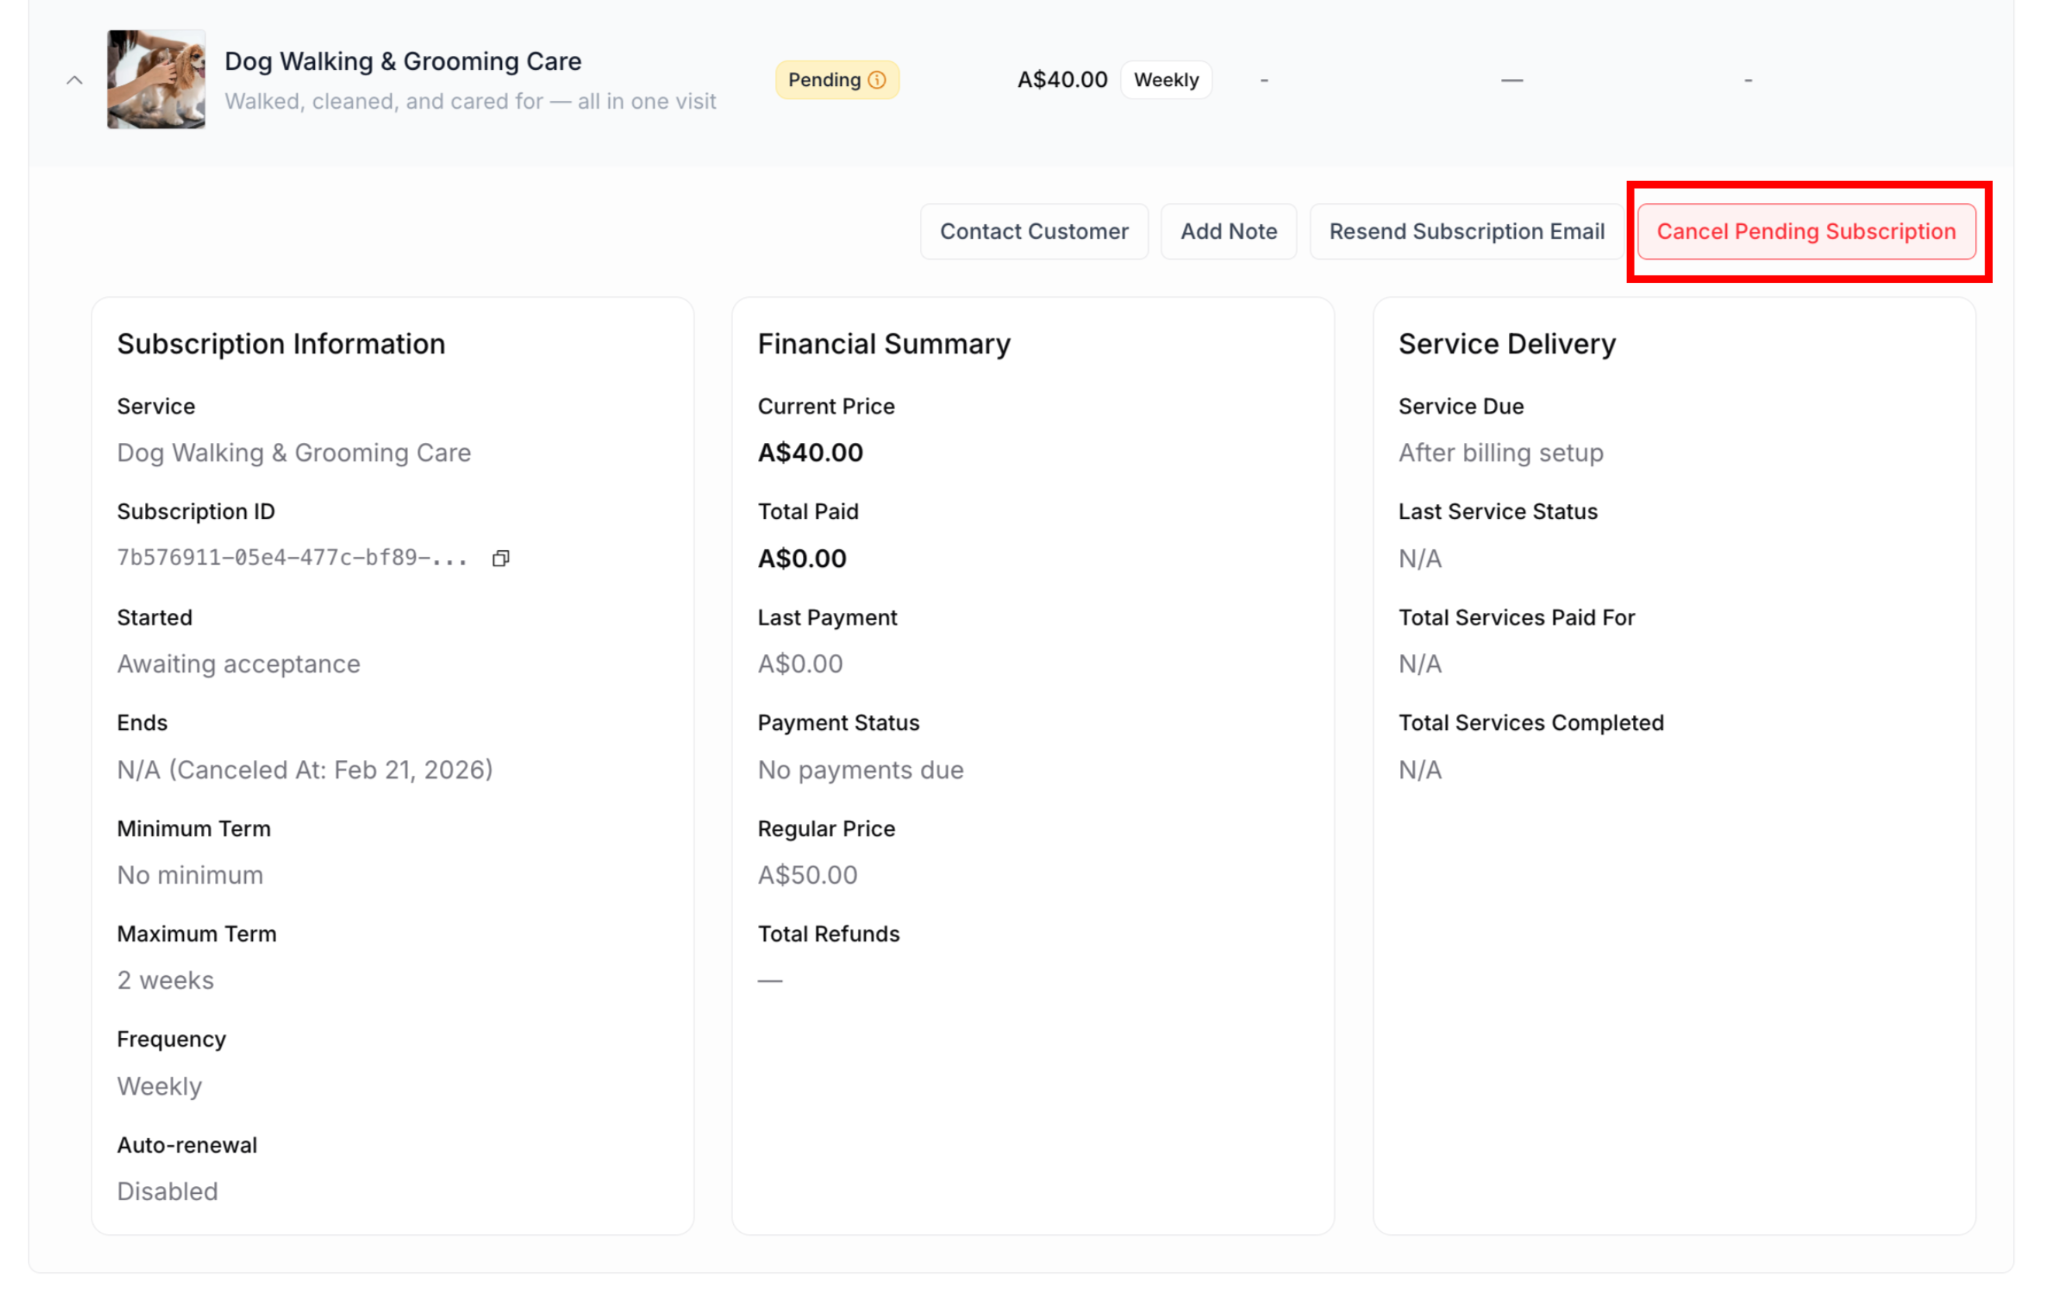Click the A$40.00 price in header row
The width and height of the screenshot is (2048, 1294).
coord(1062,80)
